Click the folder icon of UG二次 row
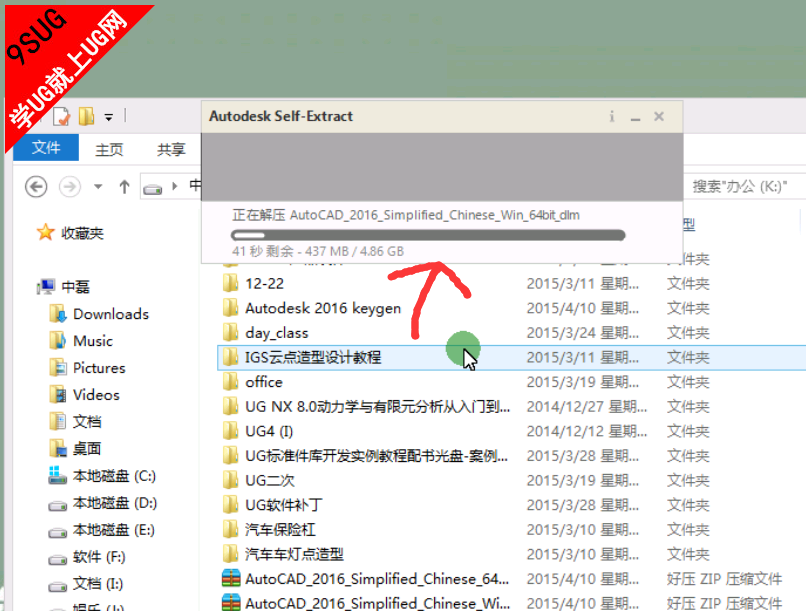This screenshot has height=611, width=806. pyautogui.click(x=230, y=480)
